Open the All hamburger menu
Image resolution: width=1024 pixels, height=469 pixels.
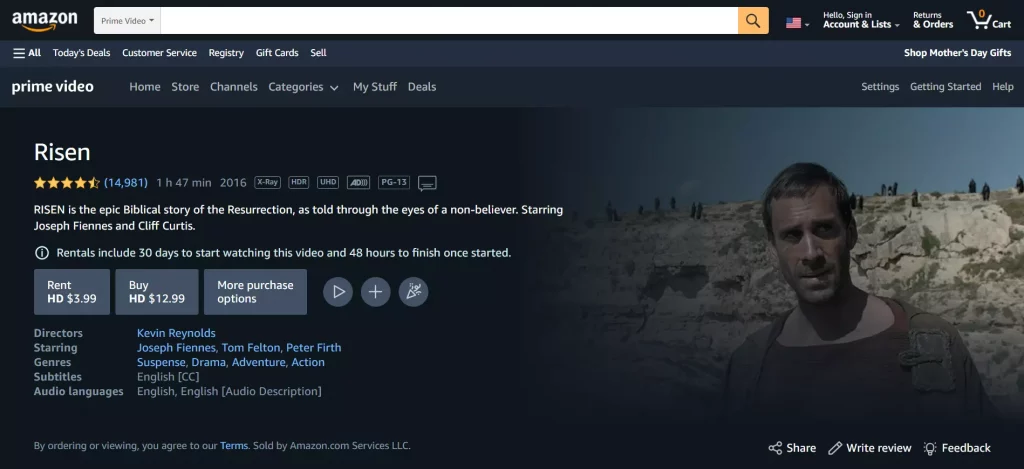(x=27, y=53)
